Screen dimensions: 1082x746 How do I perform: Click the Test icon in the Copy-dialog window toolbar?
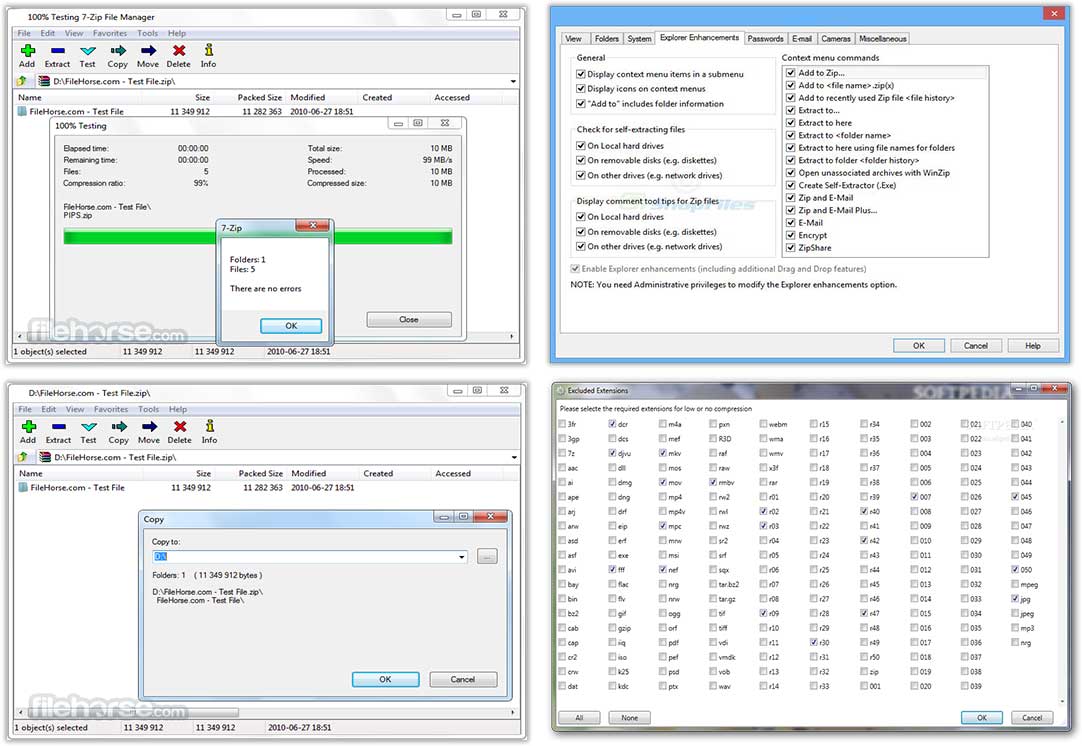88,426
